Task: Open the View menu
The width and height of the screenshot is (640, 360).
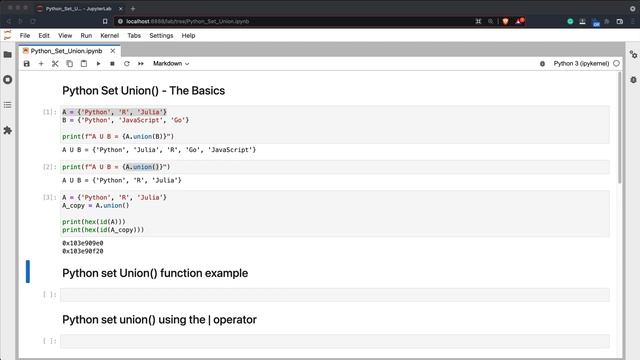Action: point(65,36)
